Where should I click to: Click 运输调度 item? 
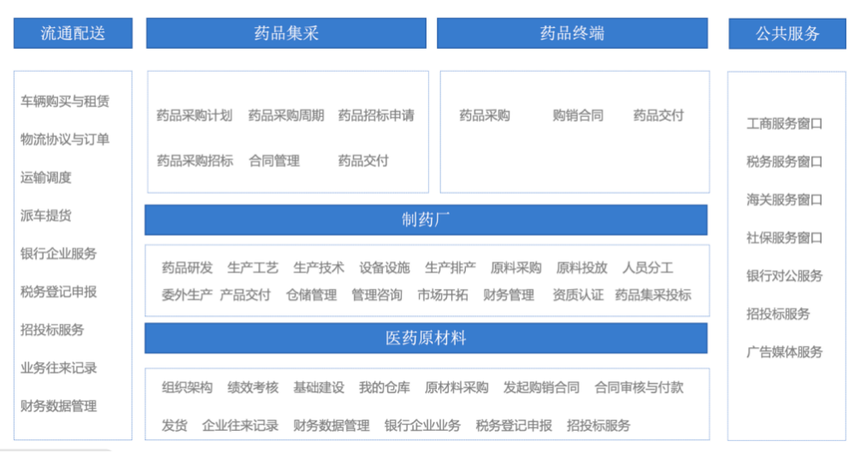[x=46, y=178]
